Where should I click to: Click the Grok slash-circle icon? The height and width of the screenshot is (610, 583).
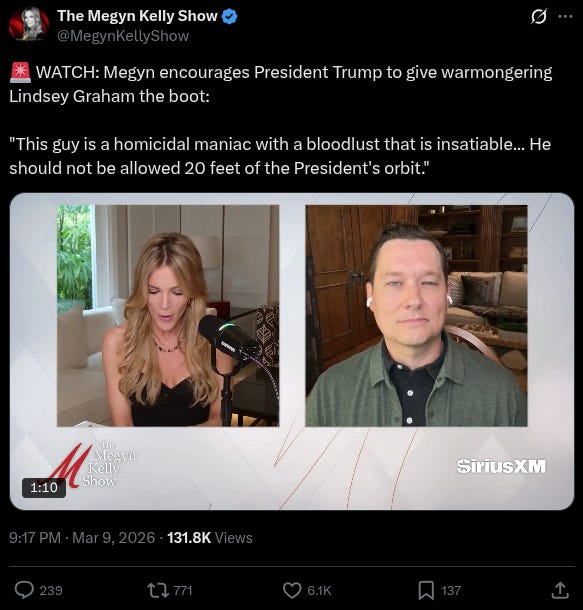[539, 16]
